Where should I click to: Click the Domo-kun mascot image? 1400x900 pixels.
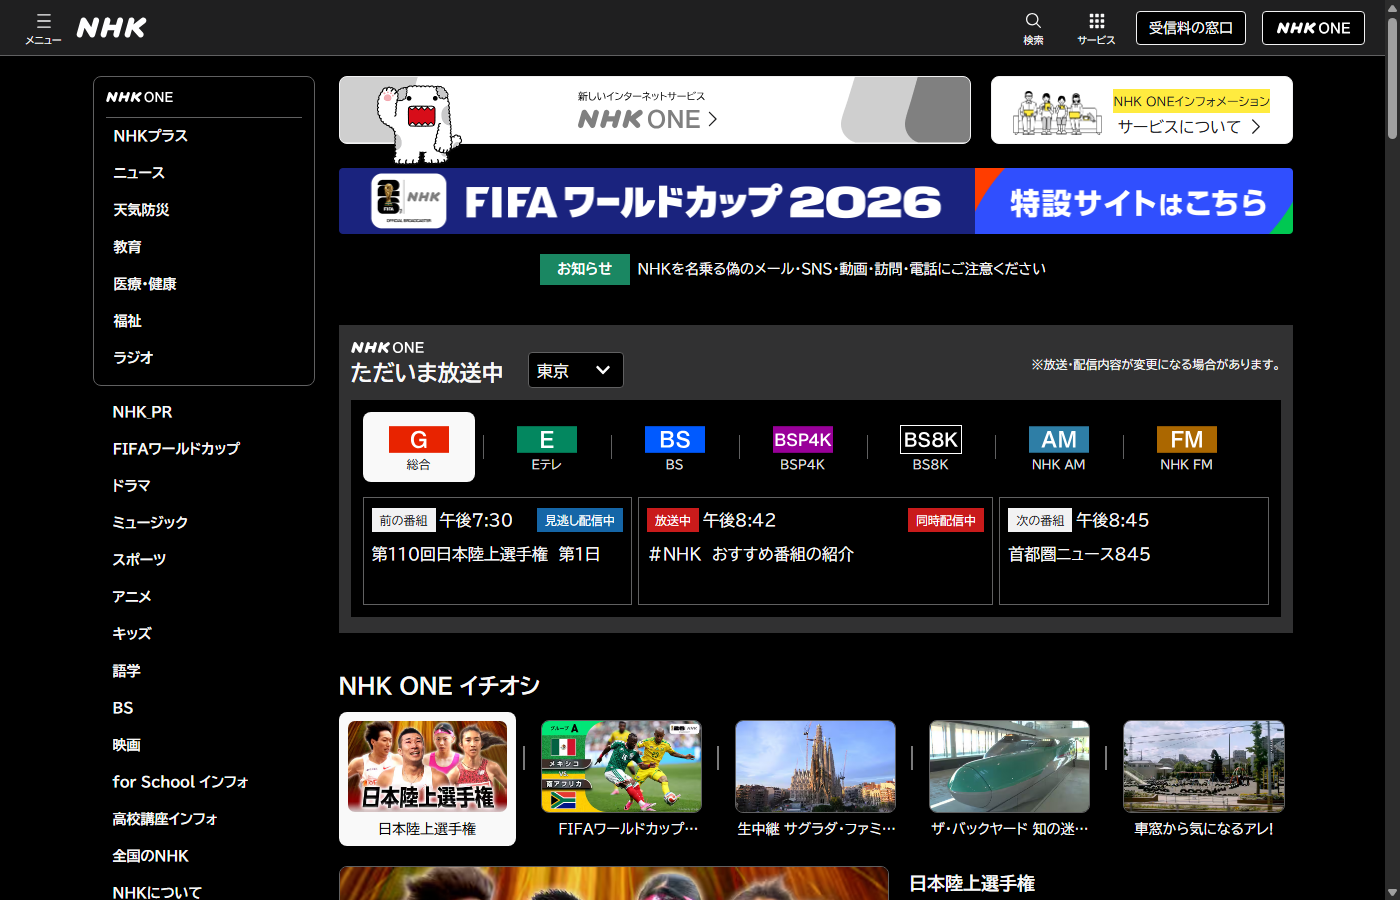point(418,123)
